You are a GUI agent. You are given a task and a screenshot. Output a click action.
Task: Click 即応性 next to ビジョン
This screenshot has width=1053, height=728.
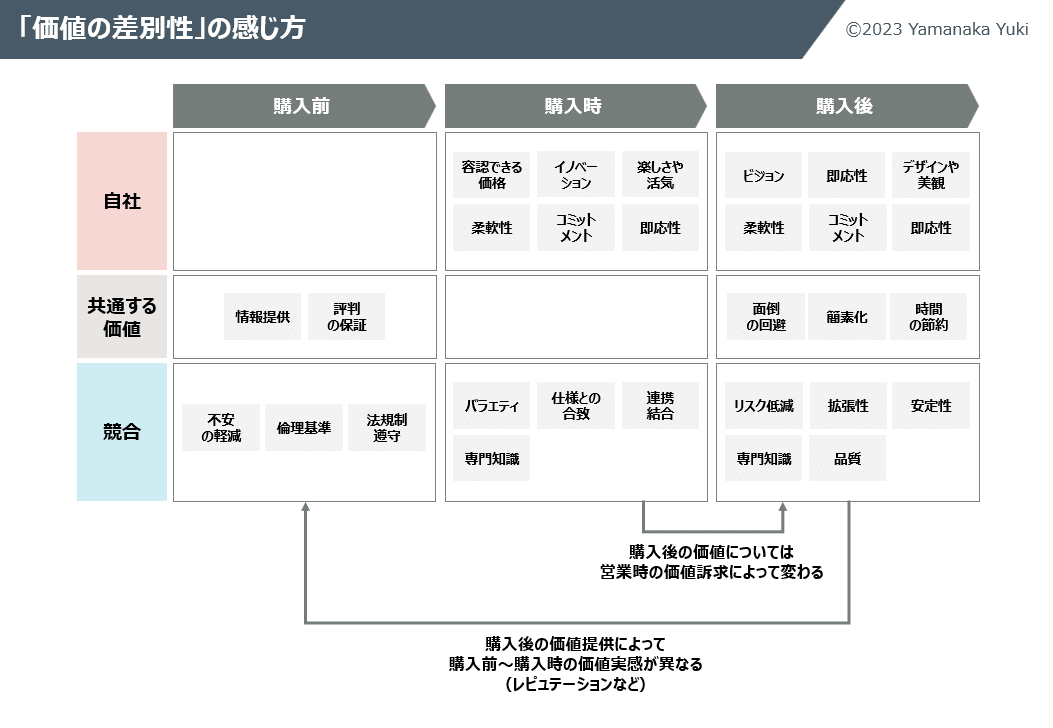click(847, 175)
